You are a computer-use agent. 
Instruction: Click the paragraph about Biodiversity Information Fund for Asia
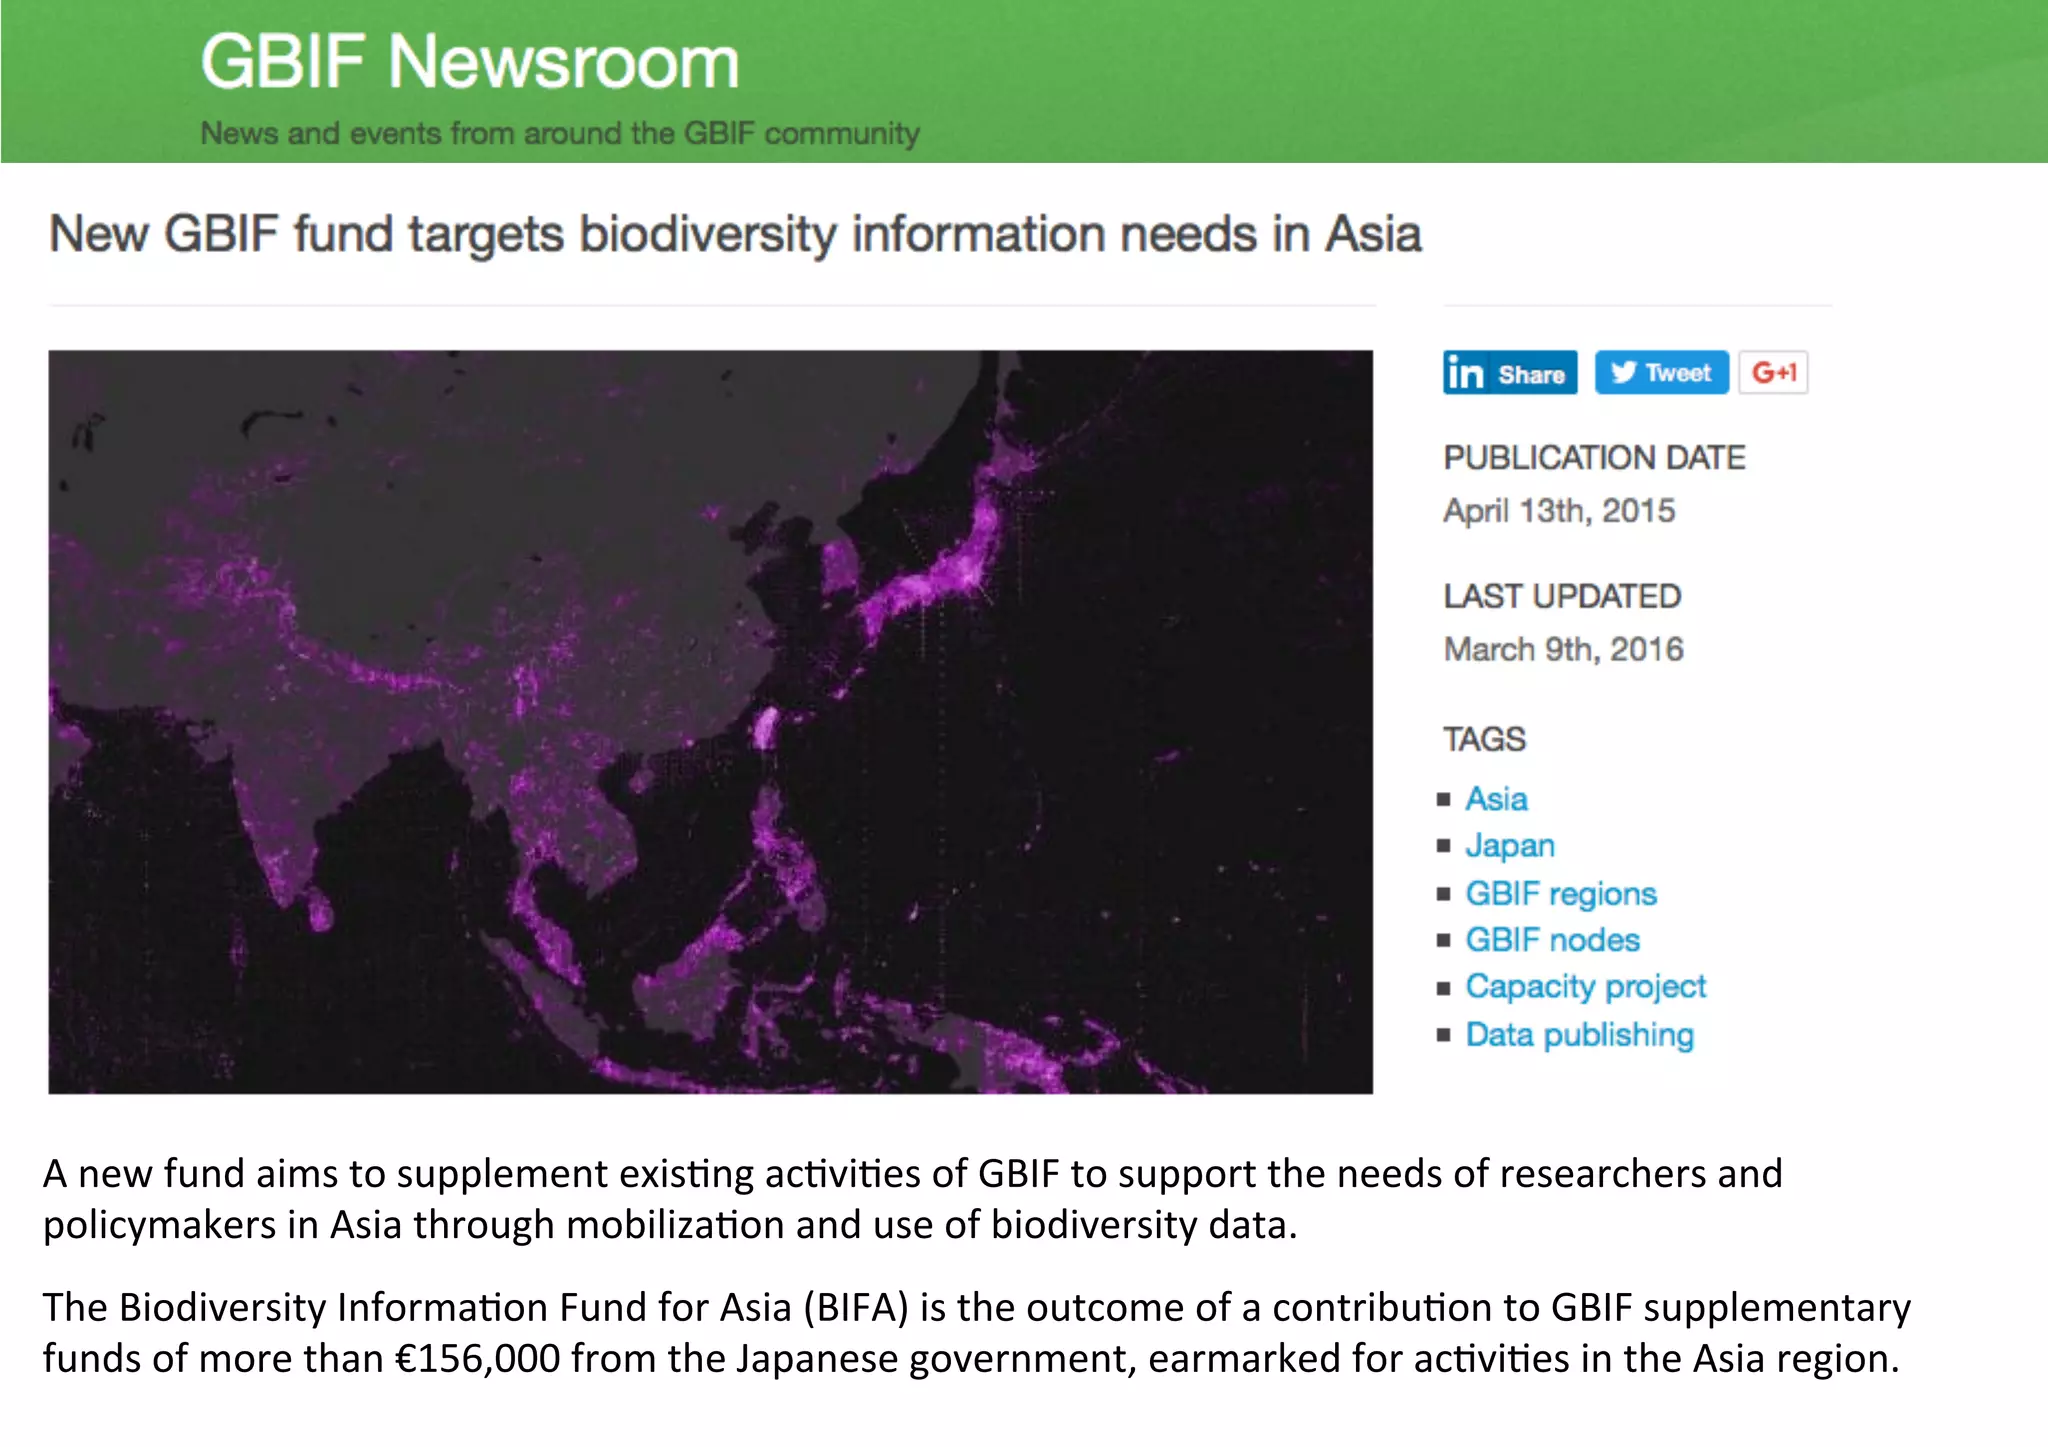click(x=976, y=1333)
